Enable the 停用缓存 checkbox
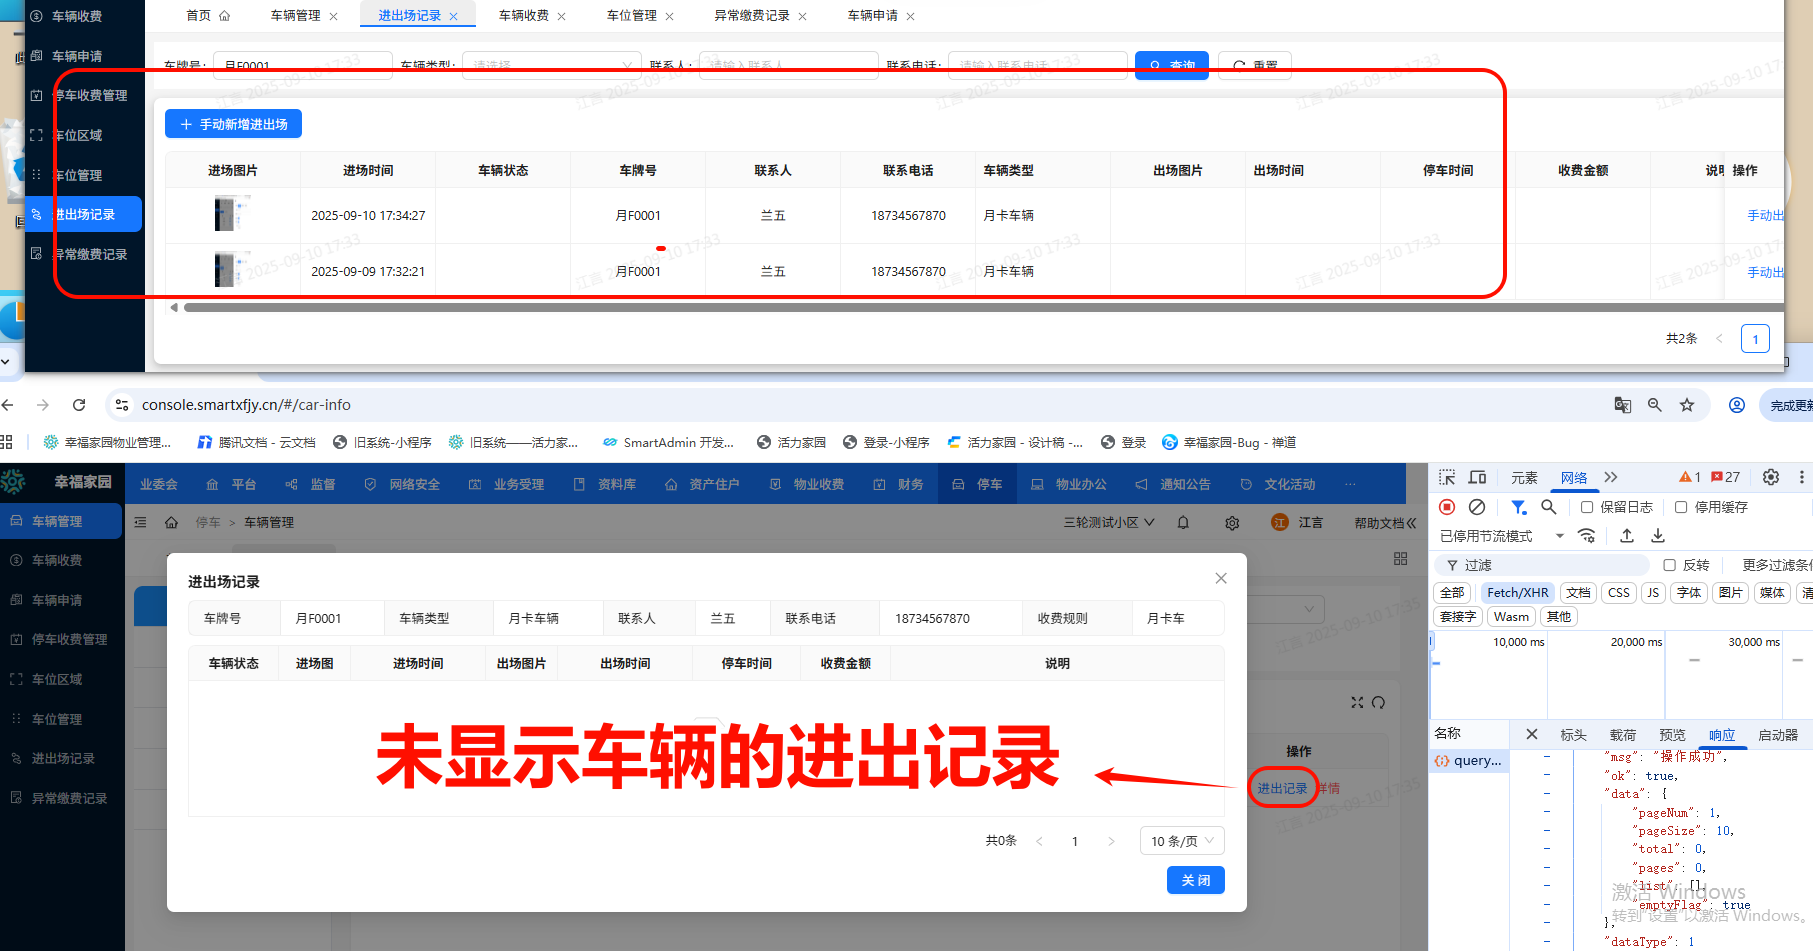 point(1681,507)
